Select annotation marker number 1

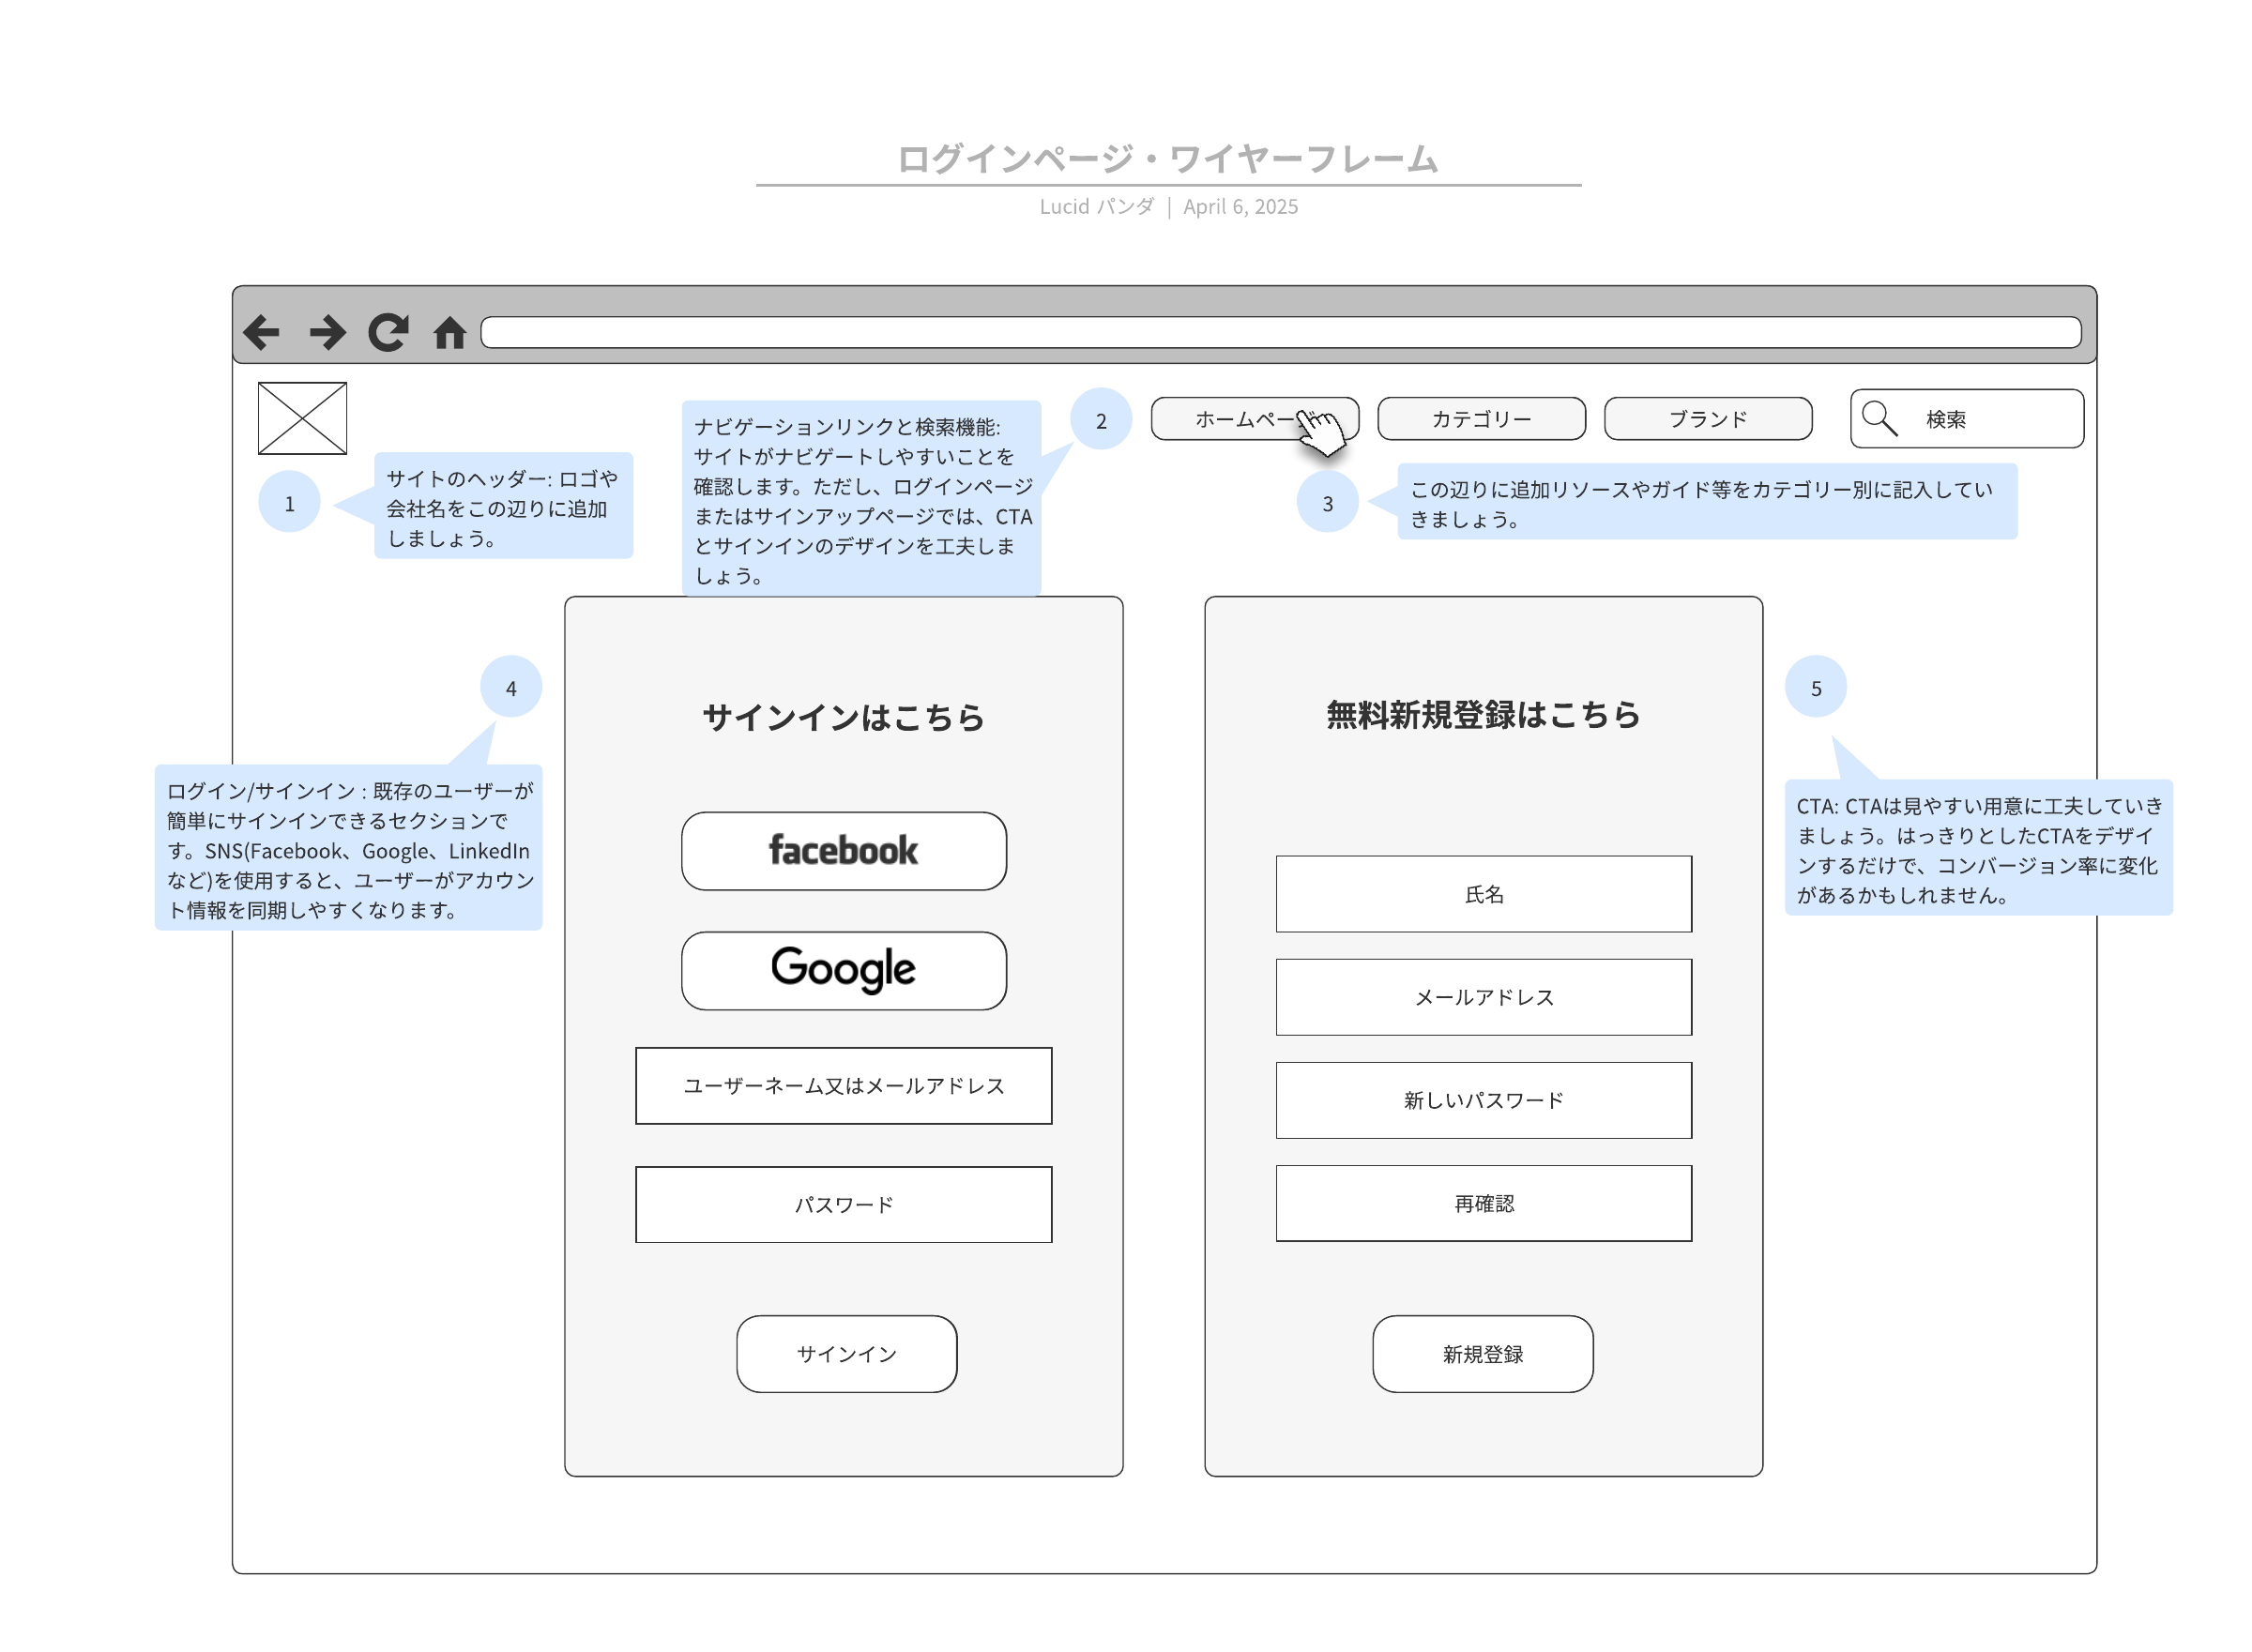(289, 502)
